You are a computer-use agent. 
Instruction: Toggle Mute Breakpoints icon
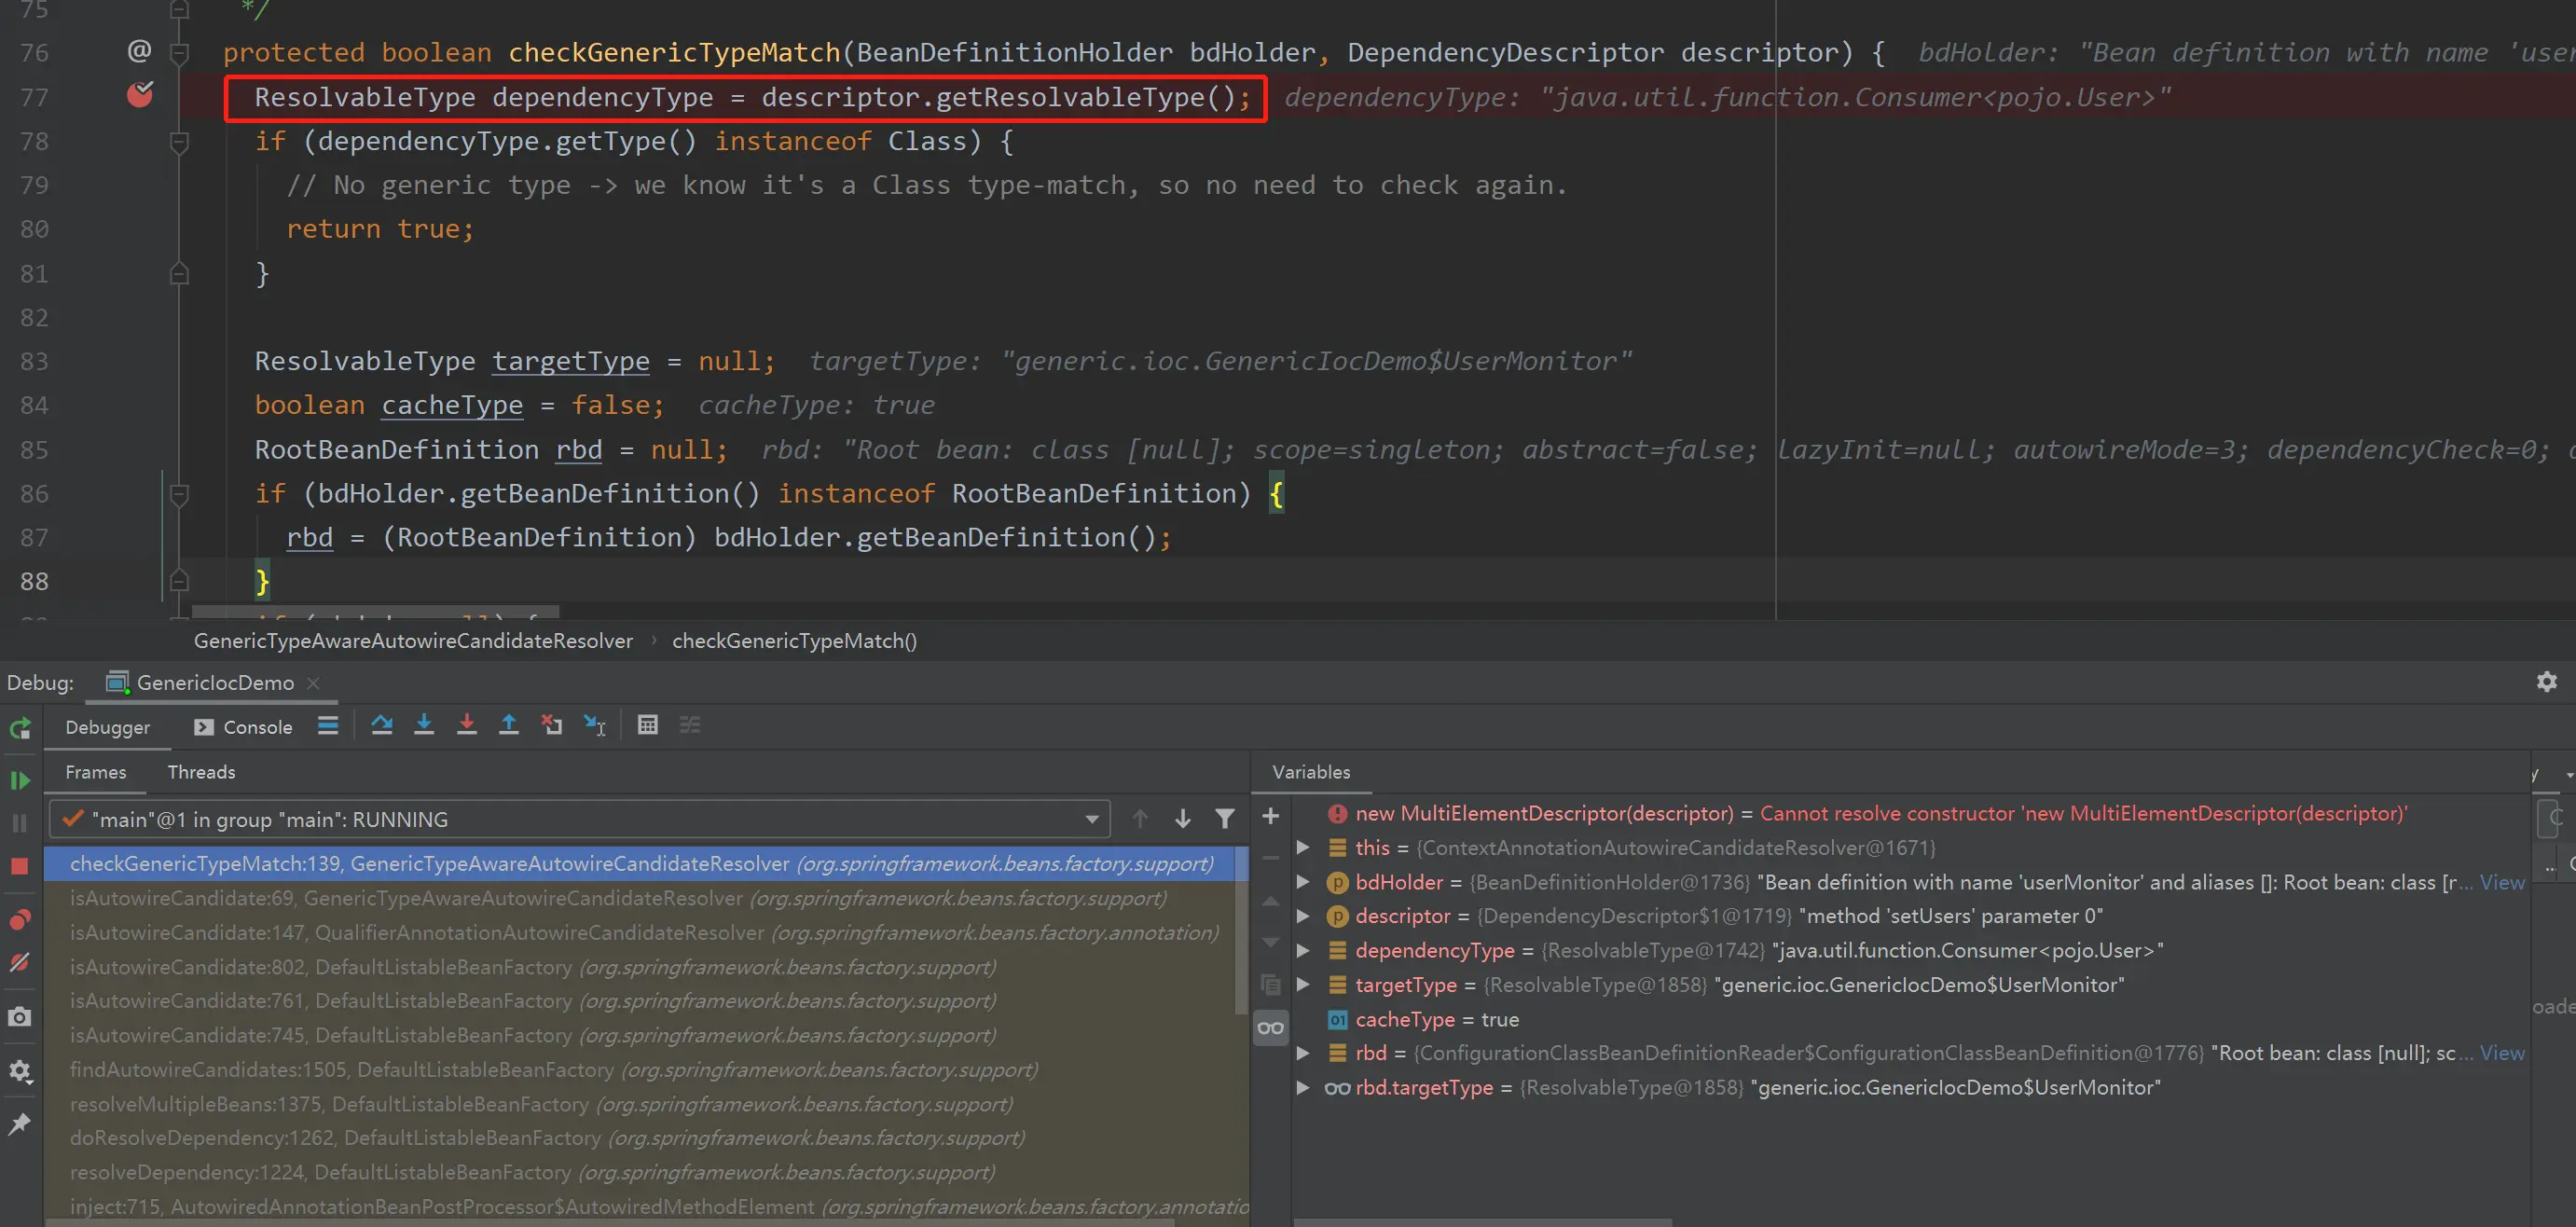pos(19,962)
